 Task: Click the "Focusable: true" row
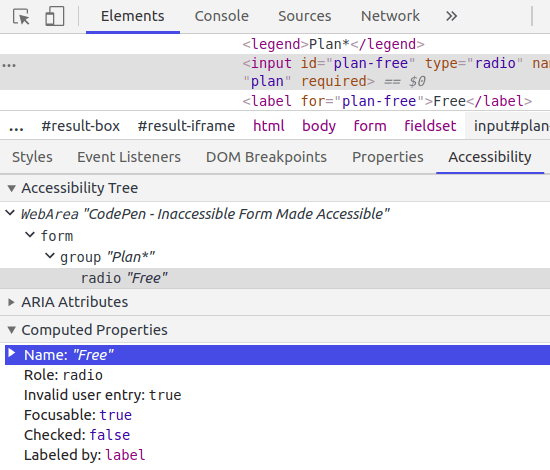78,415
